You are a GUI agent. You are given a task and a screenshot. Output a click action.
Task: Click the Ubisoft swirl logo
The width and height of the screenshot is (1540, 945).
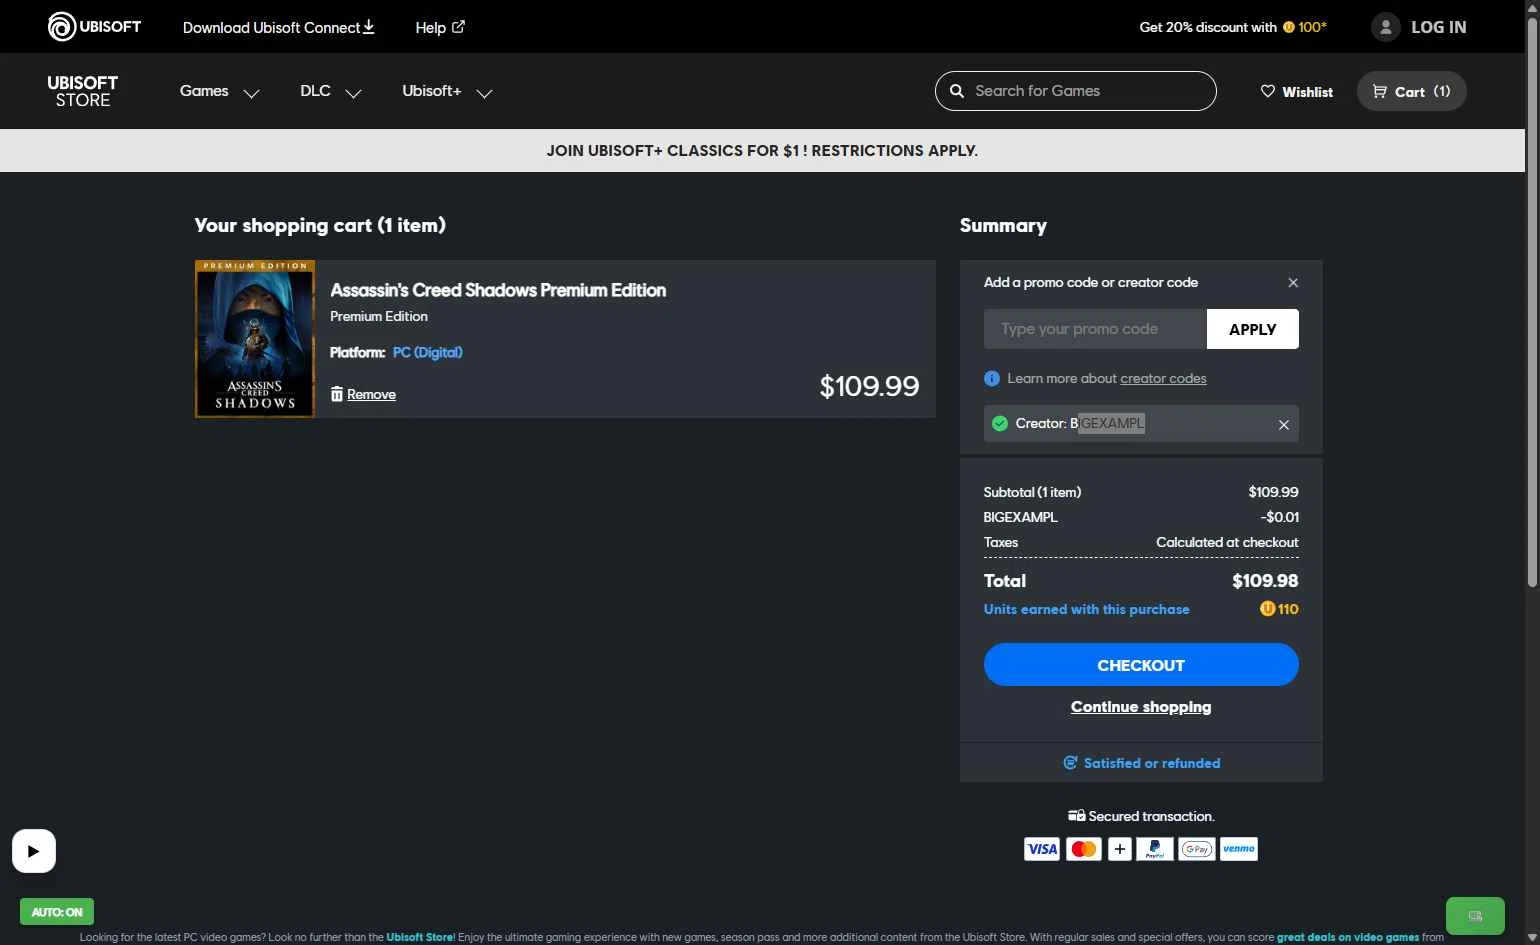pyautogui.click(x=62, y=26)
